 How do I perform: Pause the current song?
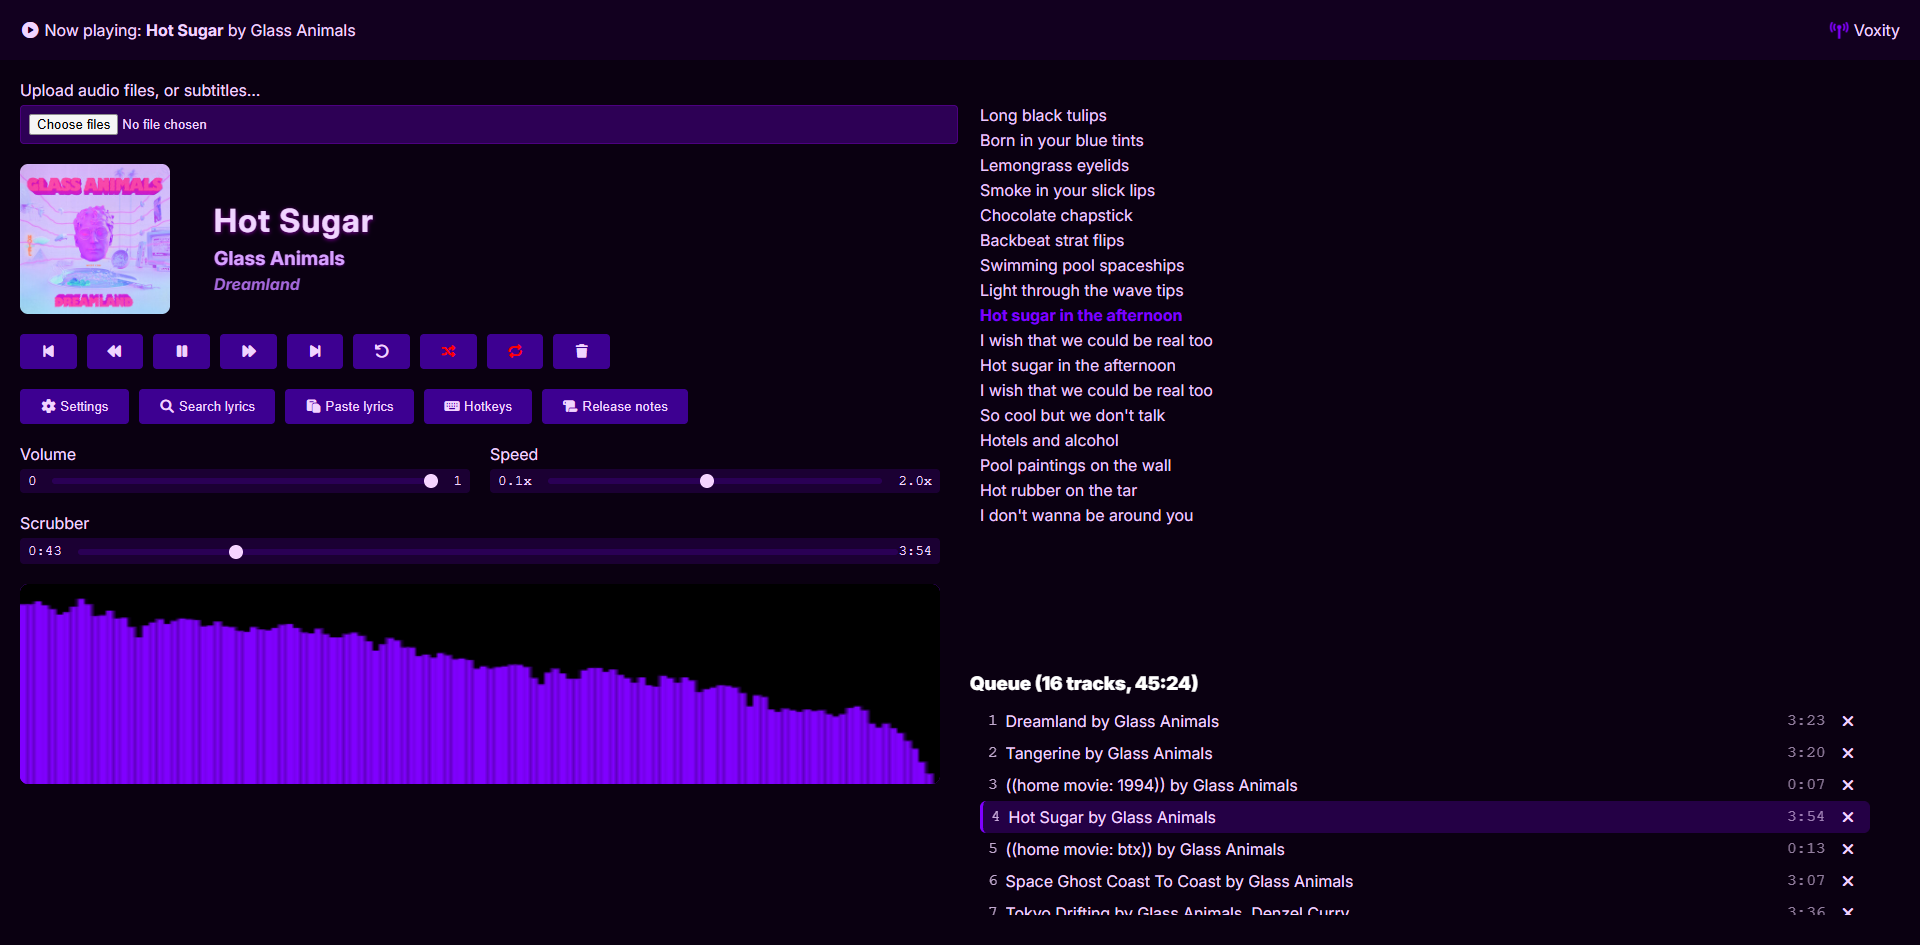pos(182,351)
